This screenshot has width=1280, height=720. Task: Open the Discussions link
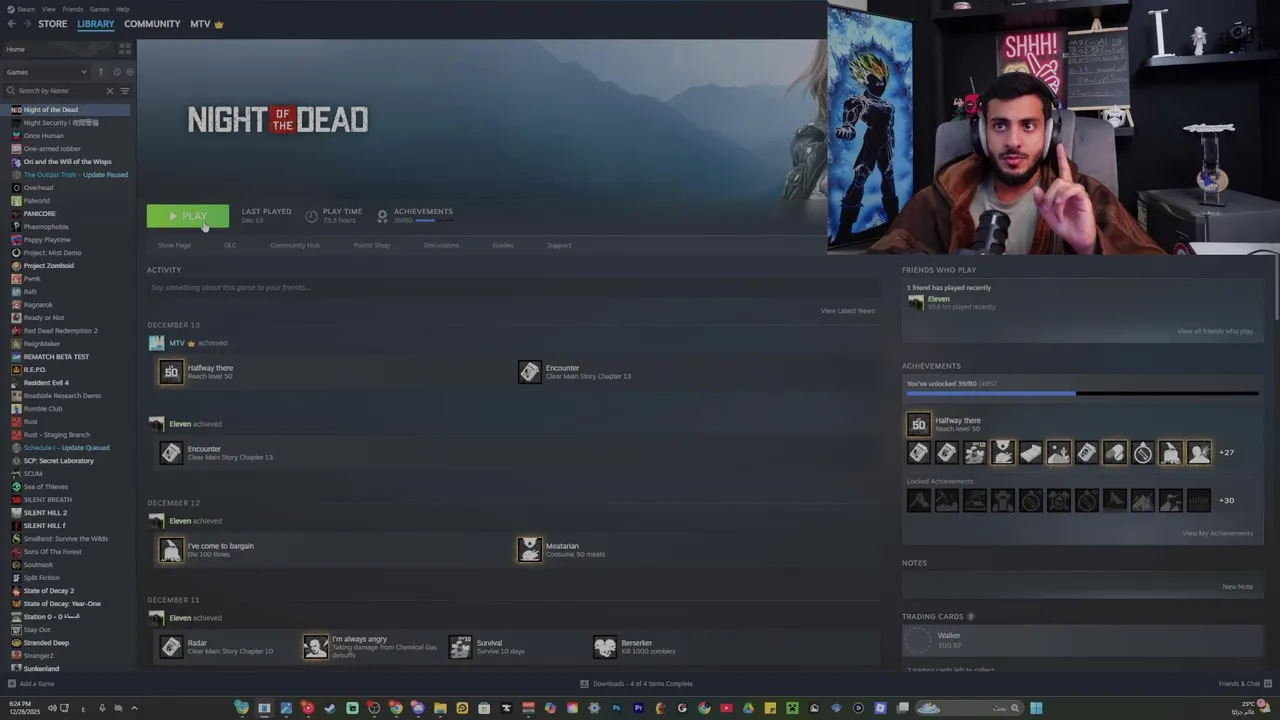pos(441,245)
